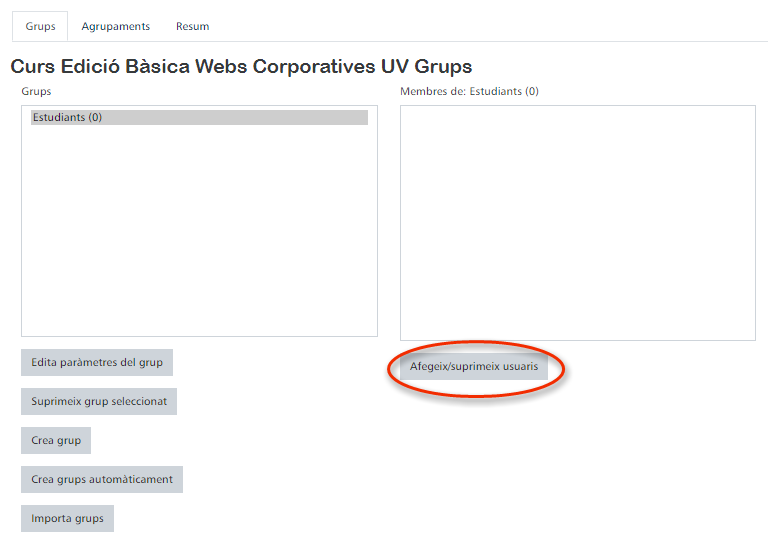Click the Edita paràmetres del grup button
The image size is (783, 550).
click(x=97, y=362)
